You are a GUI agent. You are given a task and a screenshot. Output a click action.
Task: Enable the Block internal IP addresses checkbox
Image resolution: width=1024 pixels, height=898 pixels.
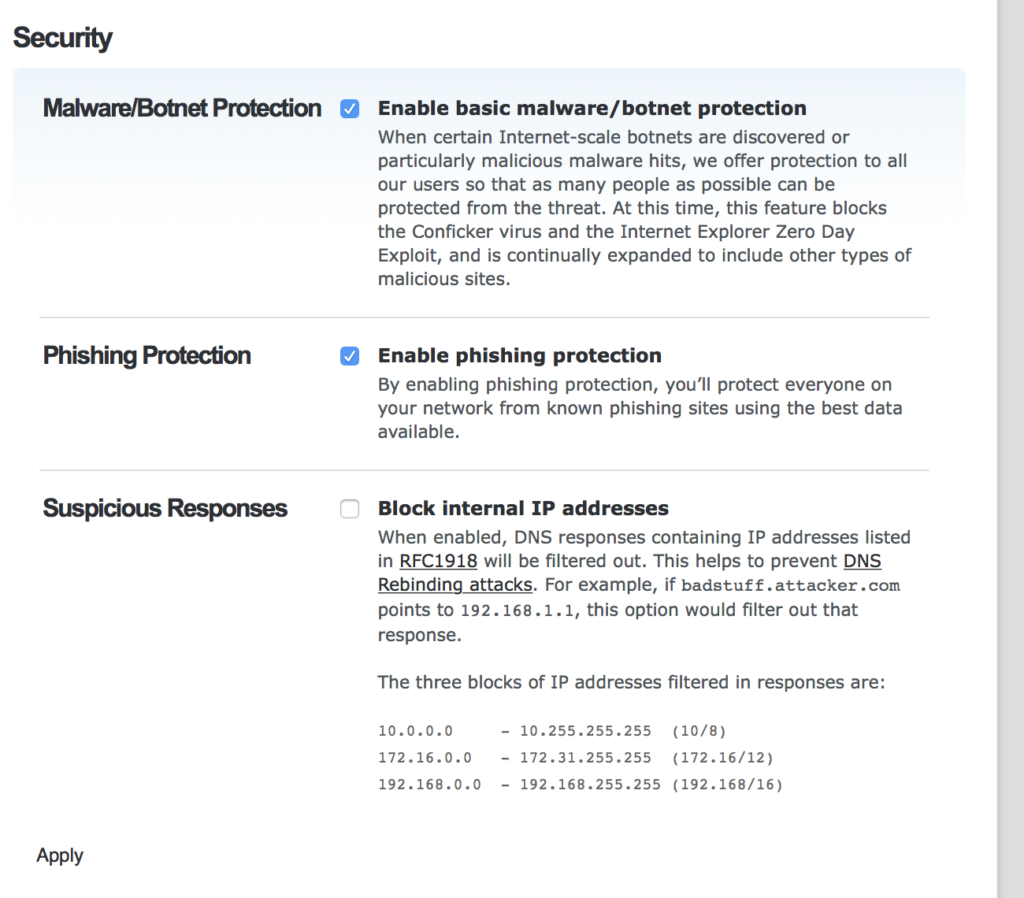click(349, 509)
